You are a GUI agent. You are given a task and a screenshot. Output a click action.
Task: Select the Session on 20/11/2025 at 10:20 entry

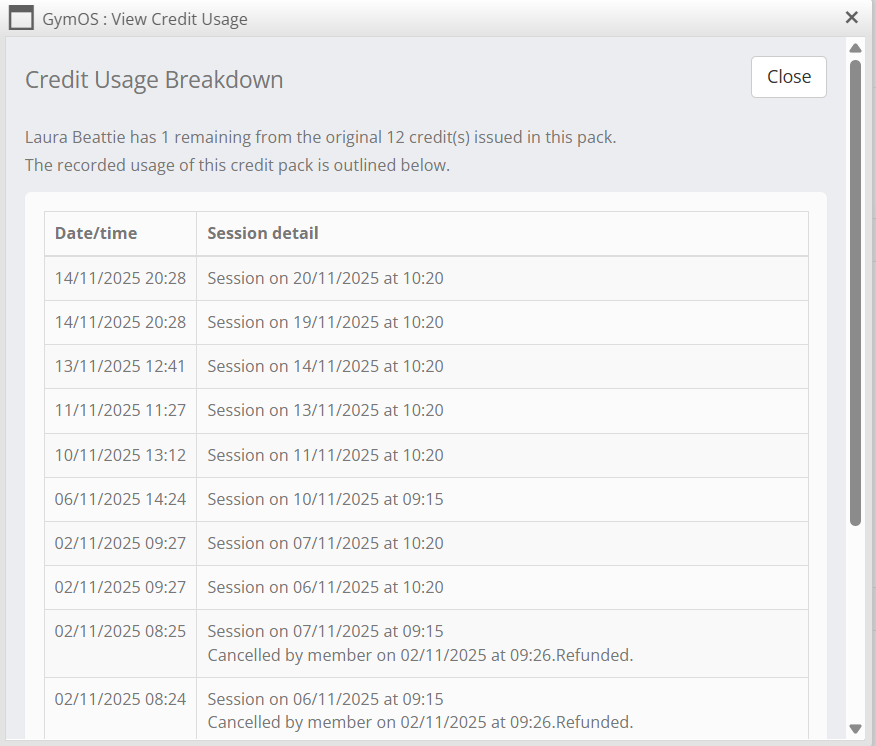pyautogui.click(x=325, y=278)
